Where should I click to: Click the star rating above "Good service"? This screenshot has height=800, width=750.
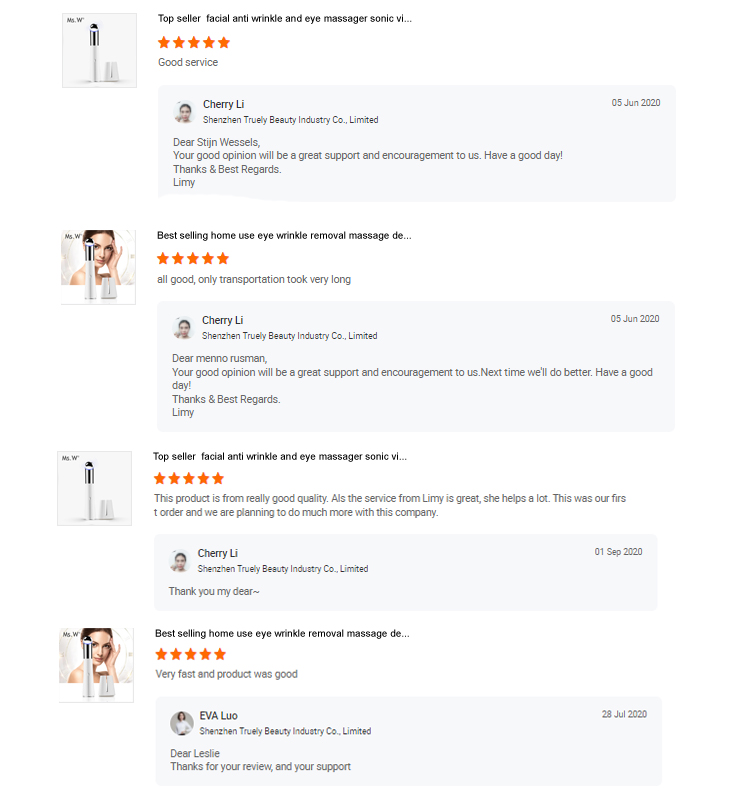click(x=194, y=43)
